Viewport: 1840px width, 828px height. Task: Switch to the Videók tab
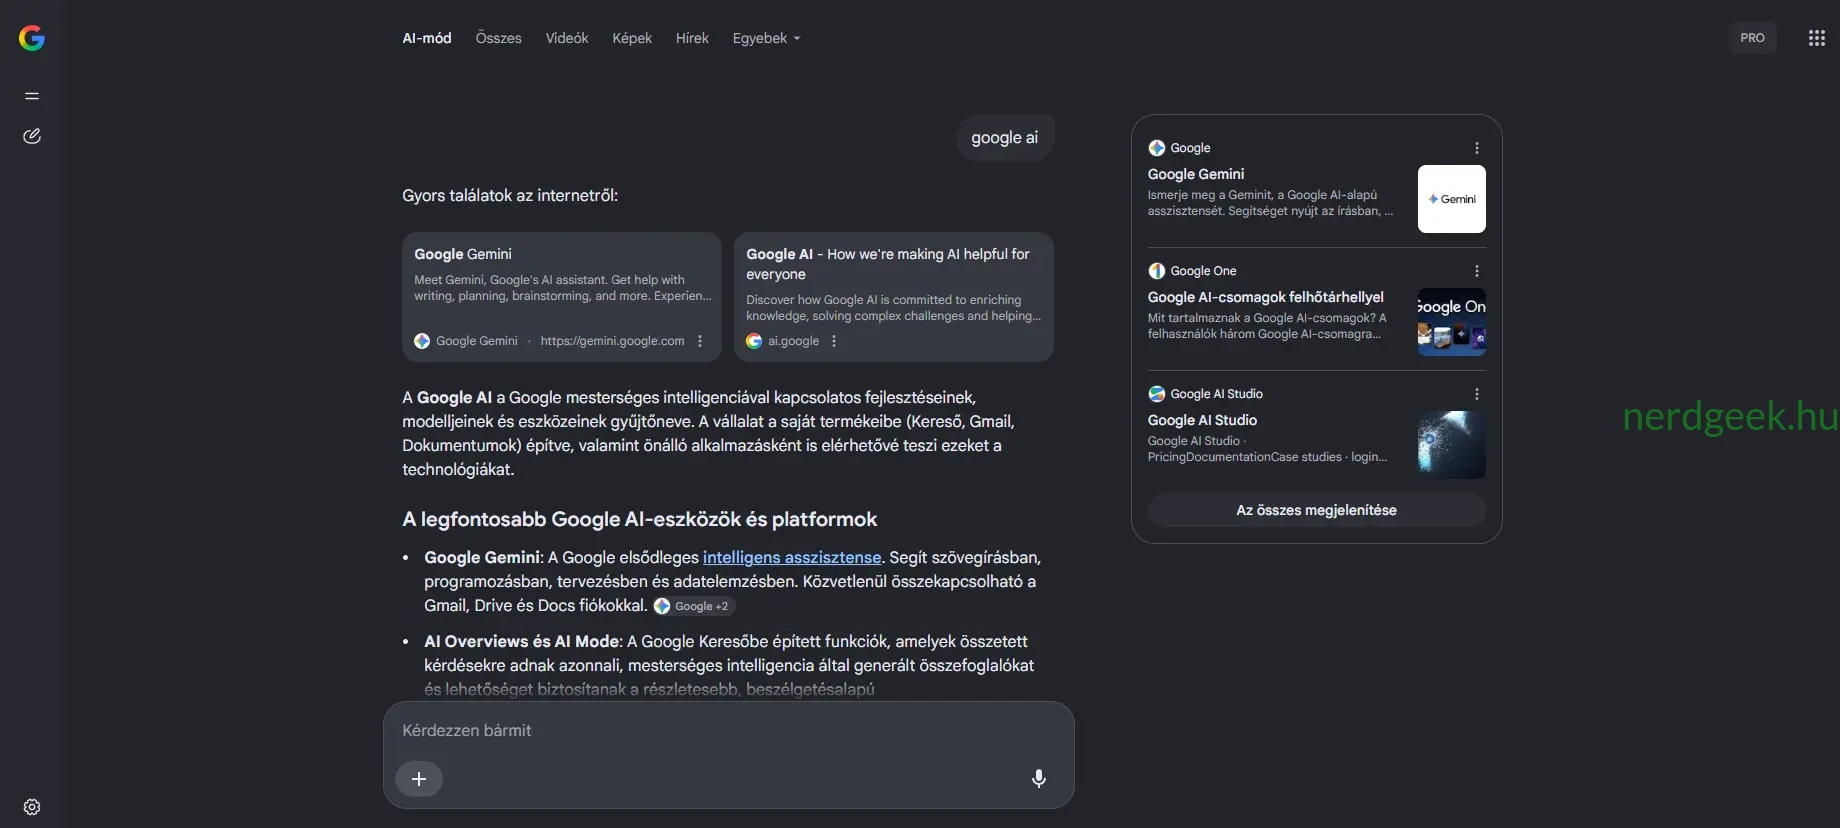(x=567, y=38)
